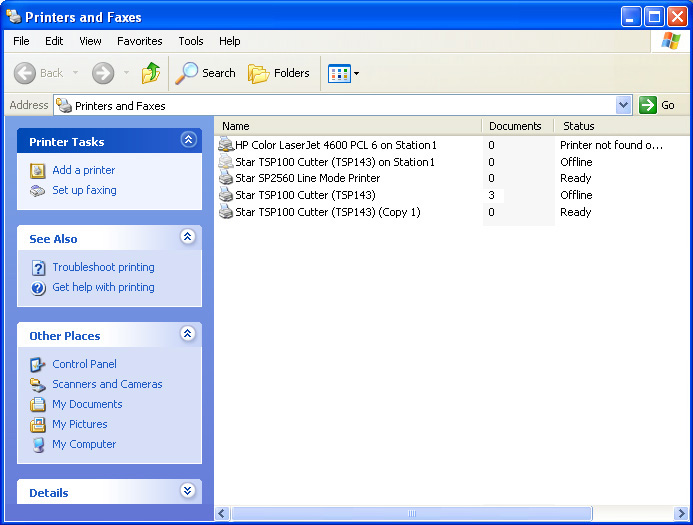The width and height of the screenshot is (693, 525).
Task: Click the My Computer icon
Action: click(38, 445)
